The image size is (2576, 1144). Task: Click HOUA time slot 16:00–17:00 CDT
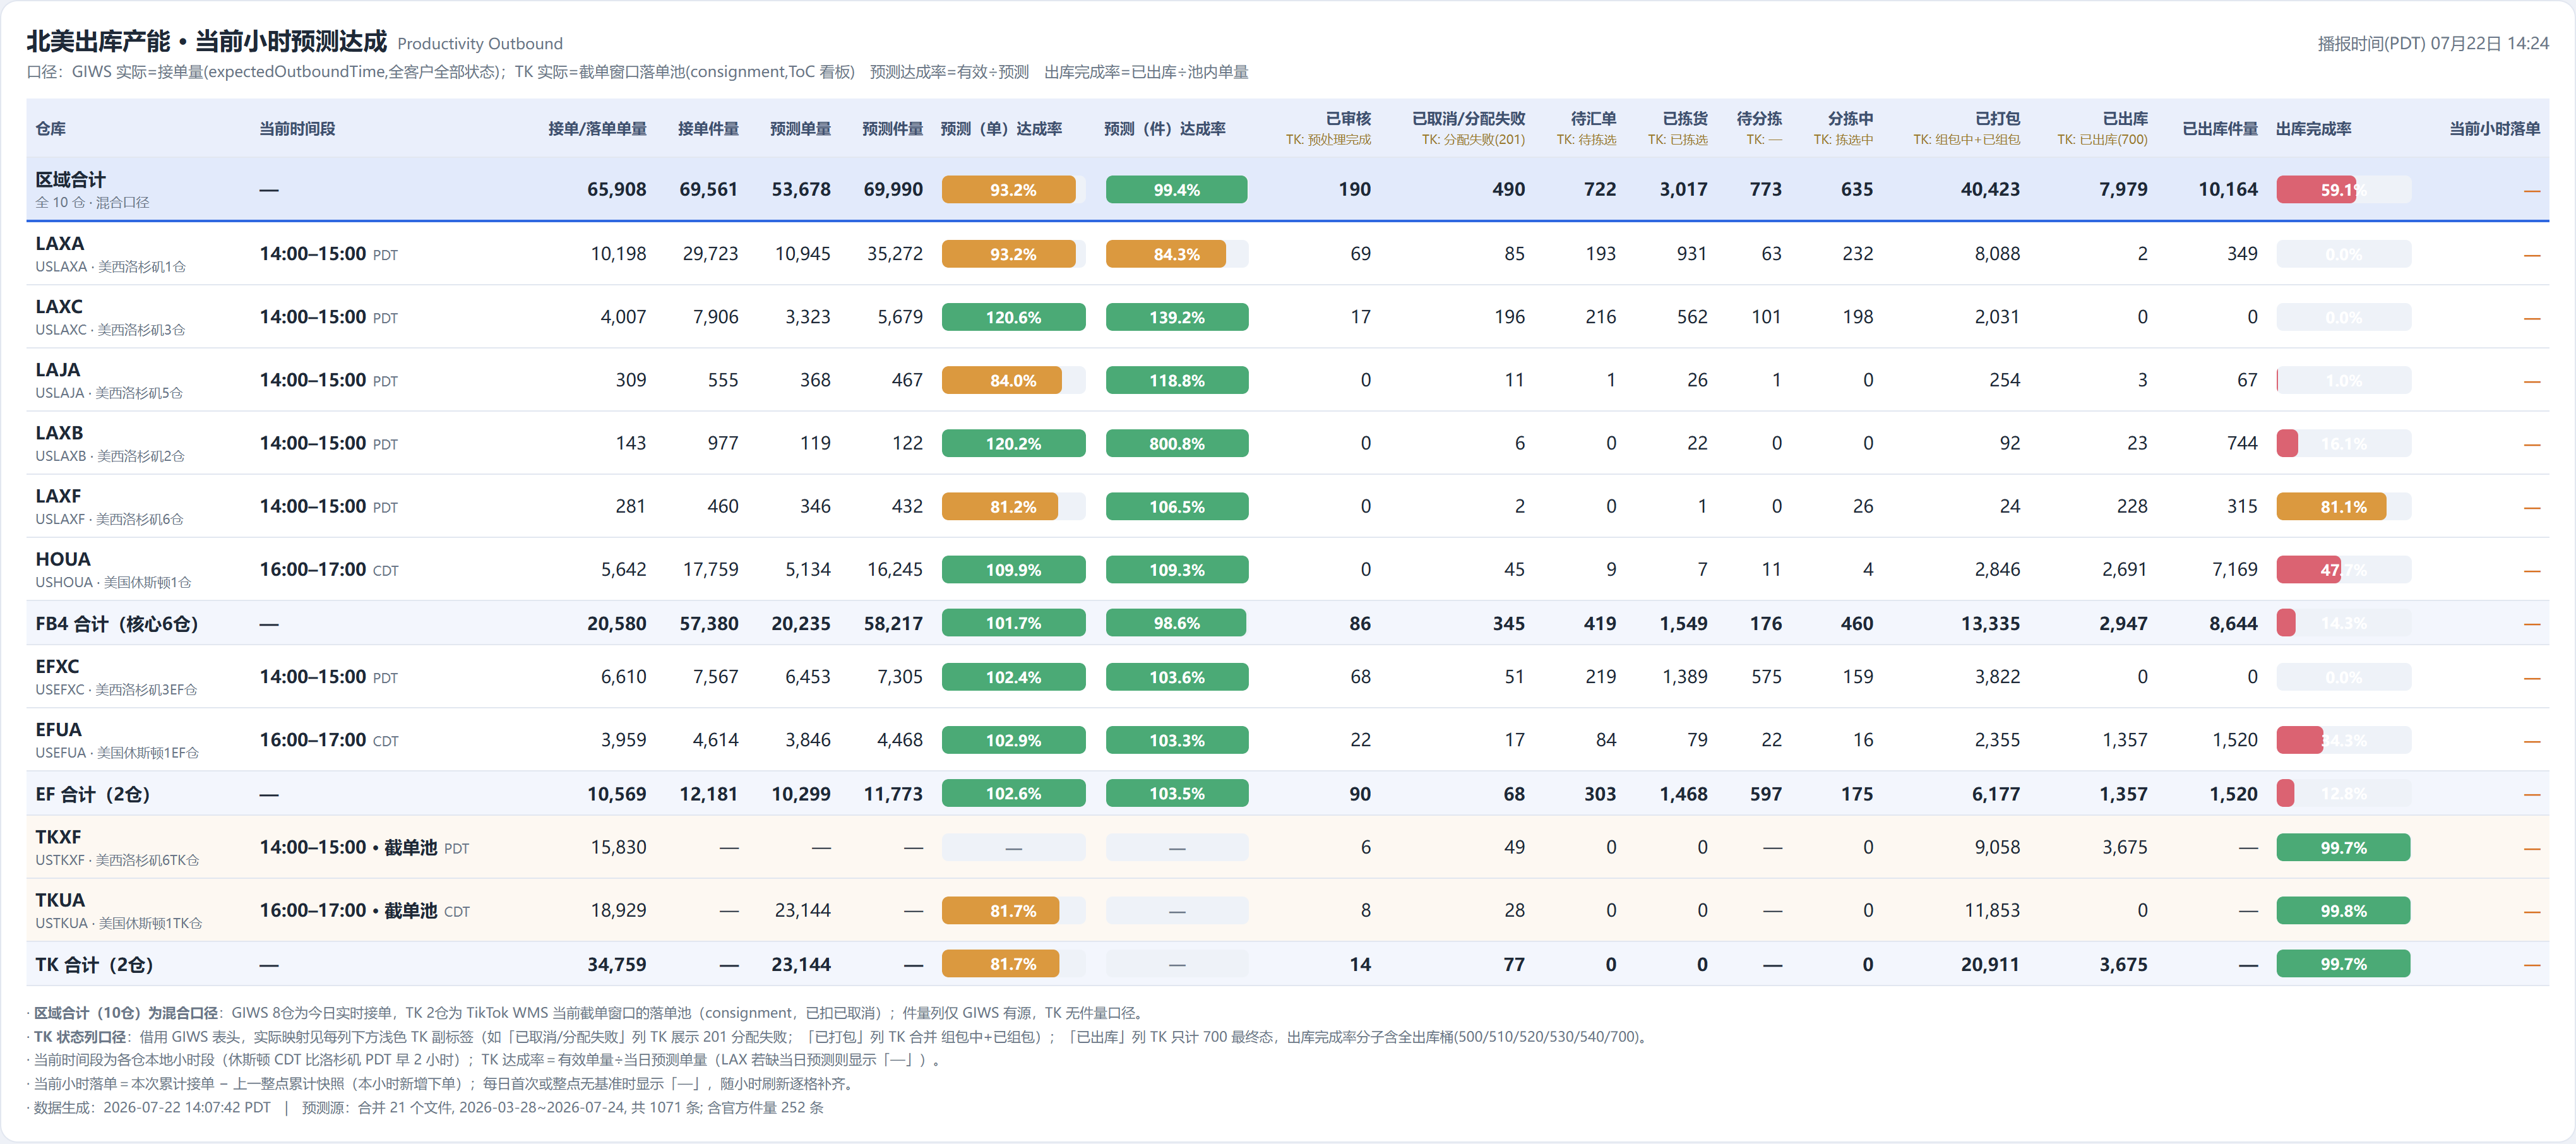point(329,570)
